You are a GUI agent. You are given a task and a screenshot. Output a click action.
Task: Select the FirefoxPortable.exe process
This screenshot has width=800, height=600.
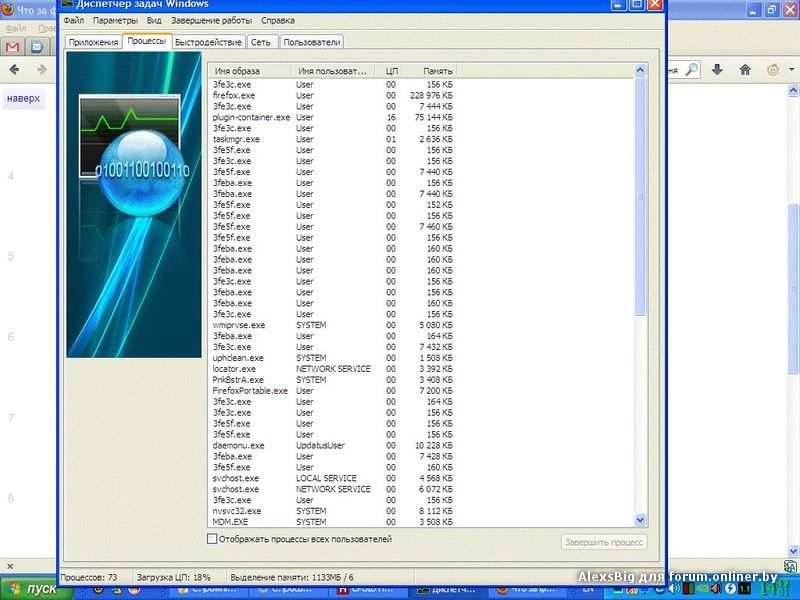coord(333,391)
